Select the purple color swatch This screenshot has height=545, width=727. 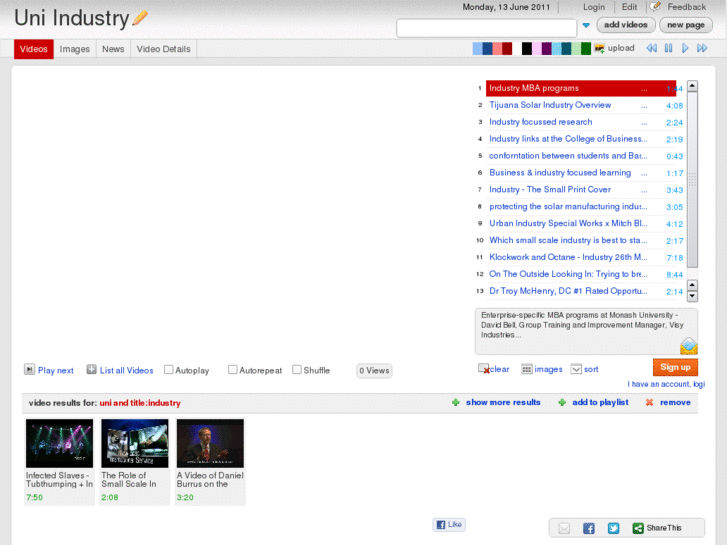tap(547, 48)
